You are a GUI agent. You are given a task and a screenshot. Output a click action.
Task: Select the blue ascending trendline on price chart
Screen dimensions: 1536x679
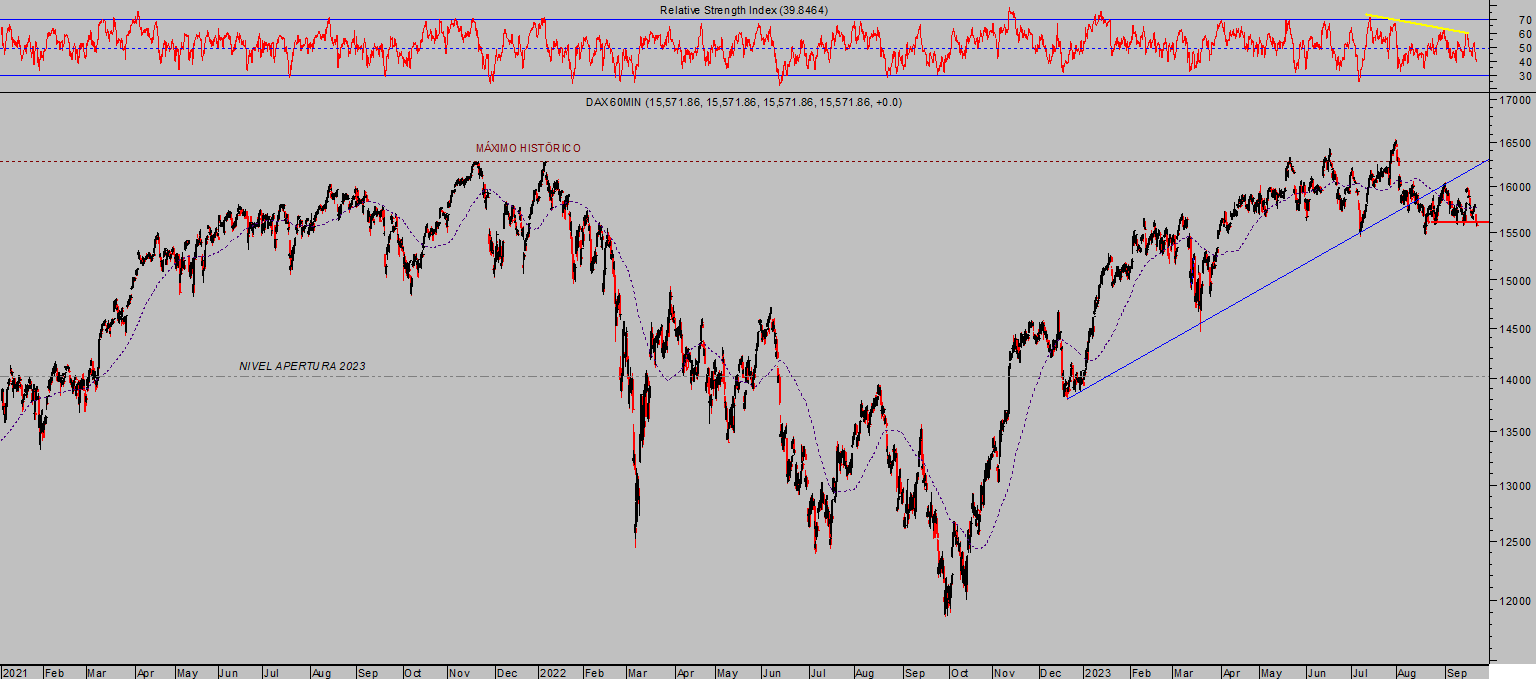pos(1278,279)
